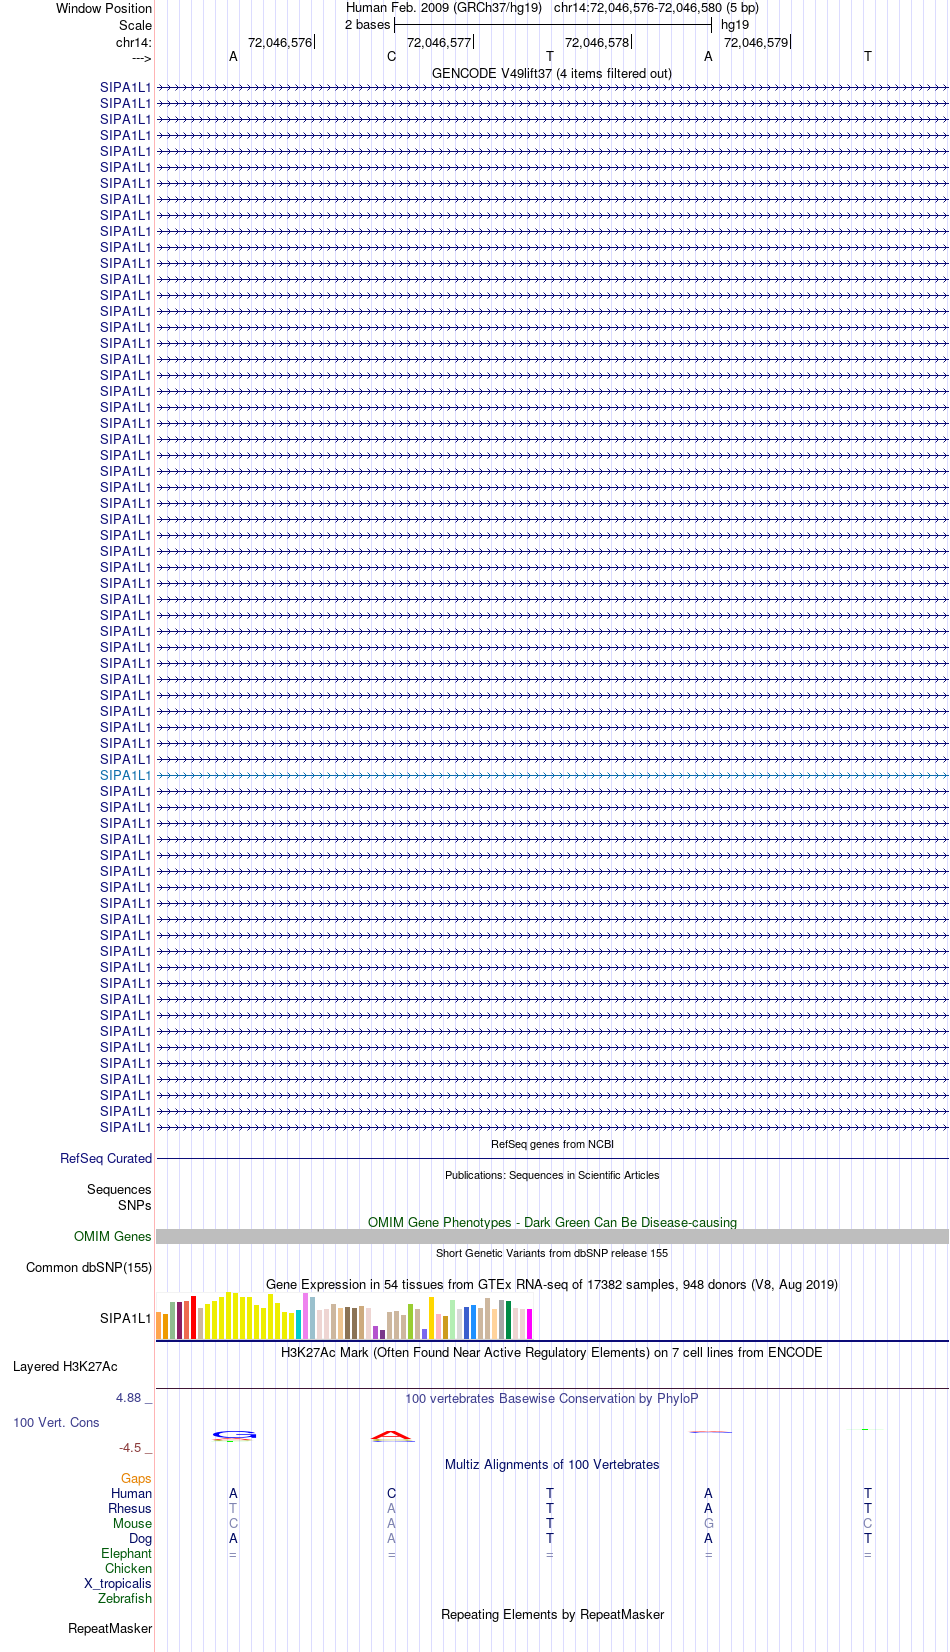Click the position label 72,046,577
Viewport: 950px width, 1652px height.
pyautogui.click(x=439, y=42)
